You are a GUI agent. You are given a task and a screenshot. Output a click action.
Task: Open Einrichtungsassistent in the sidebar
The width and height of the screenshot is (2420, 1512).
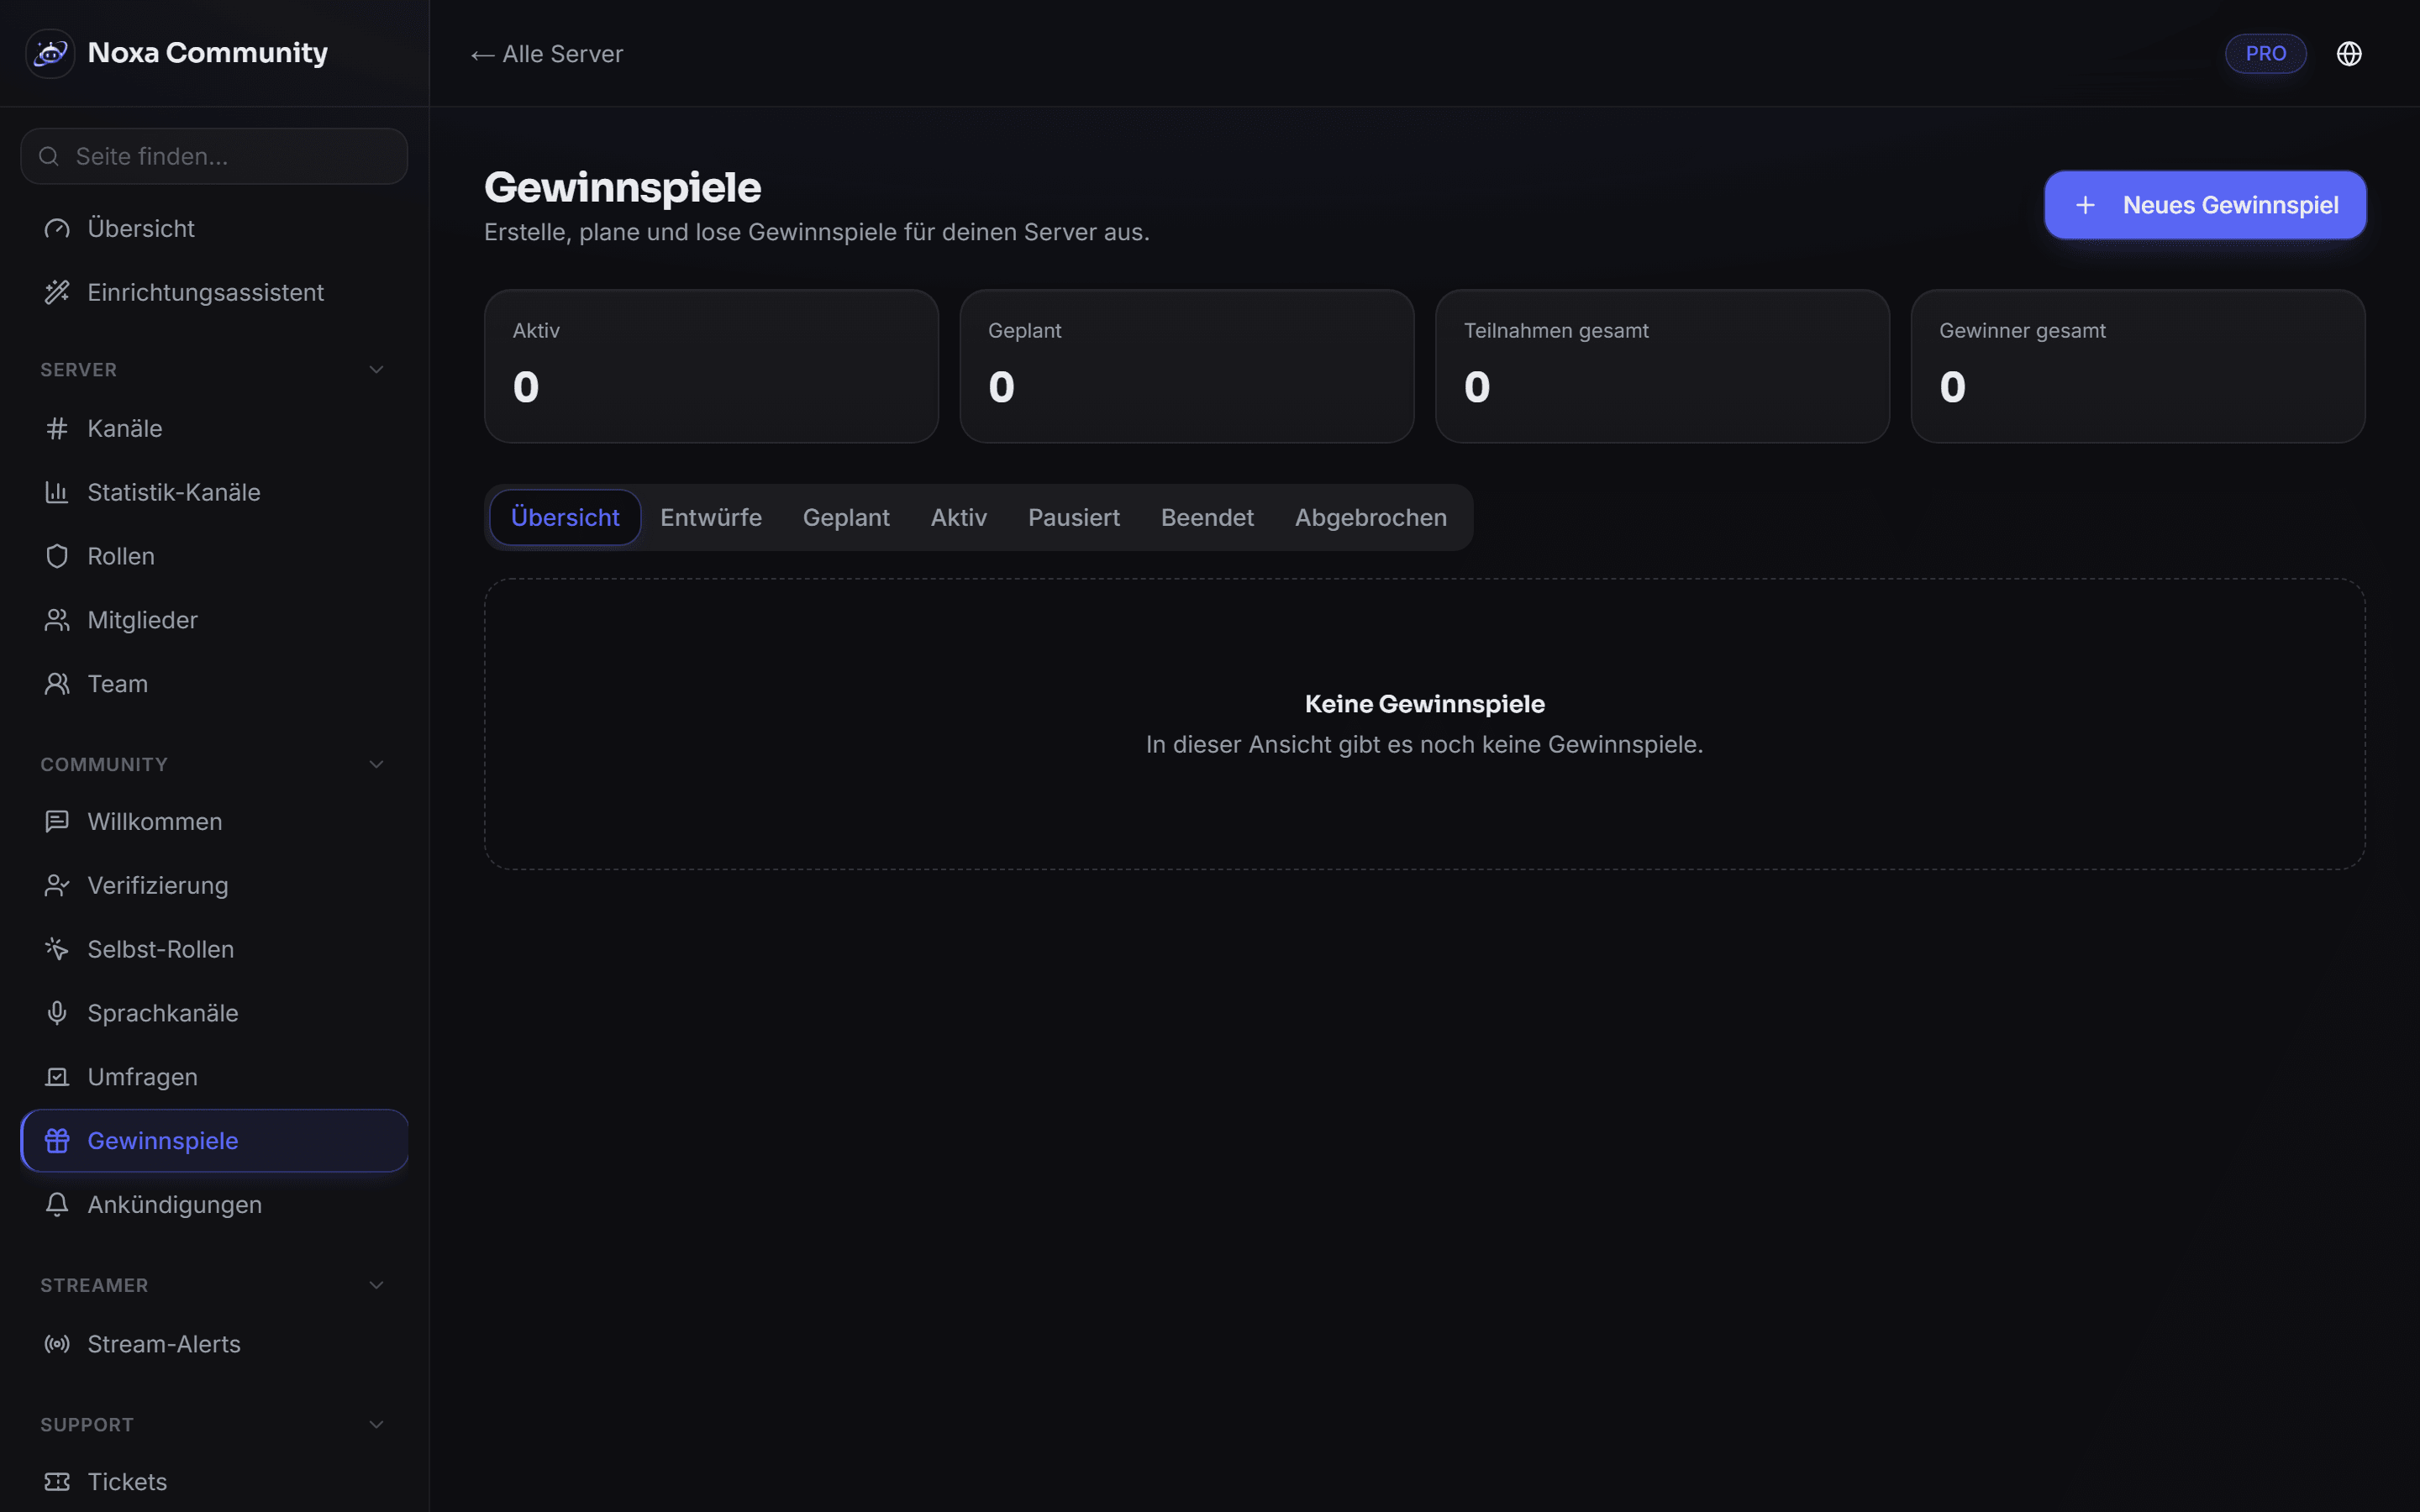[x=214, y=292]
